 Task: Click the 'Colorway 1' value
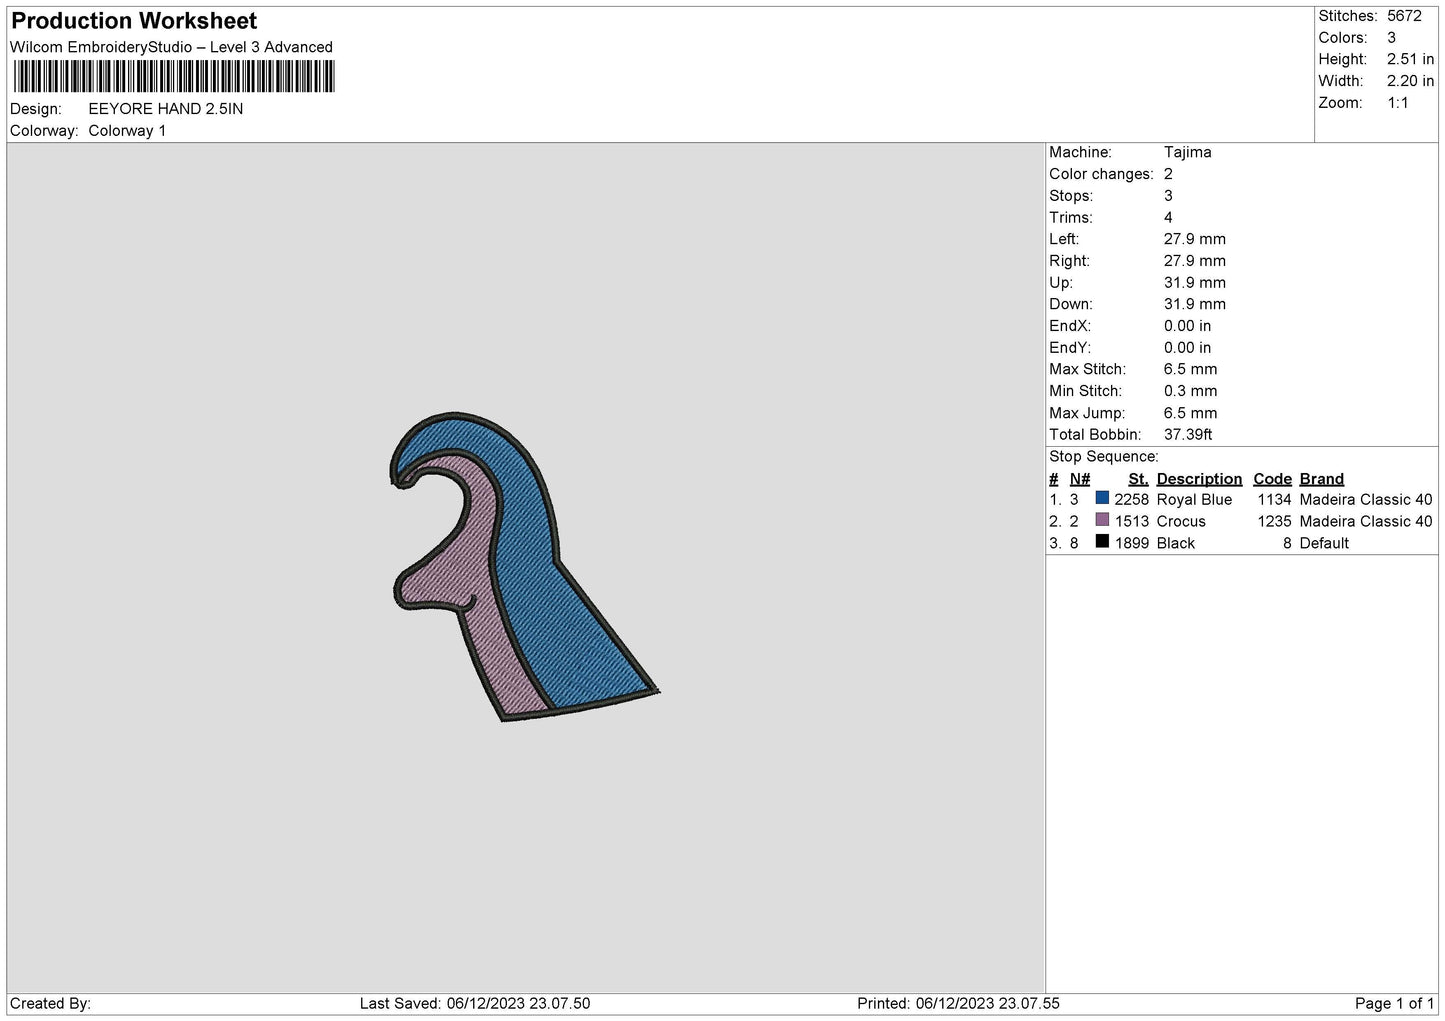point(128,131)
